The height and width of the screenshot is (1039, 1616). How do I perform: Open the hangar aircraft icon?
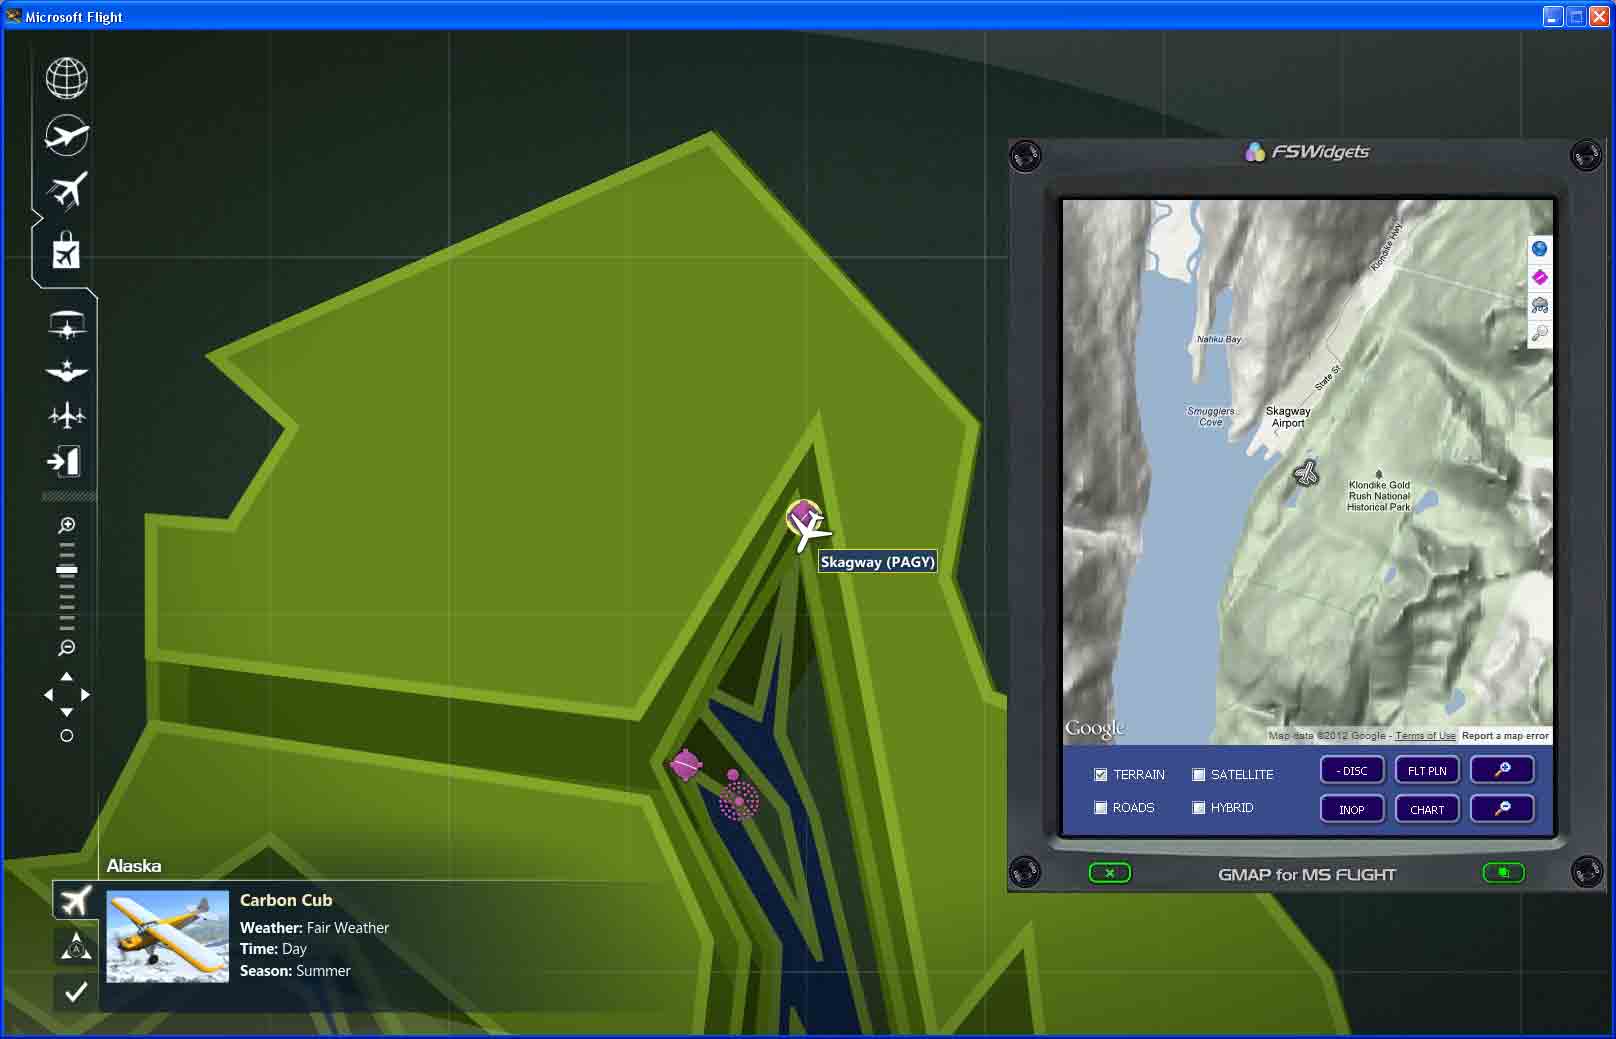(67, 325)
